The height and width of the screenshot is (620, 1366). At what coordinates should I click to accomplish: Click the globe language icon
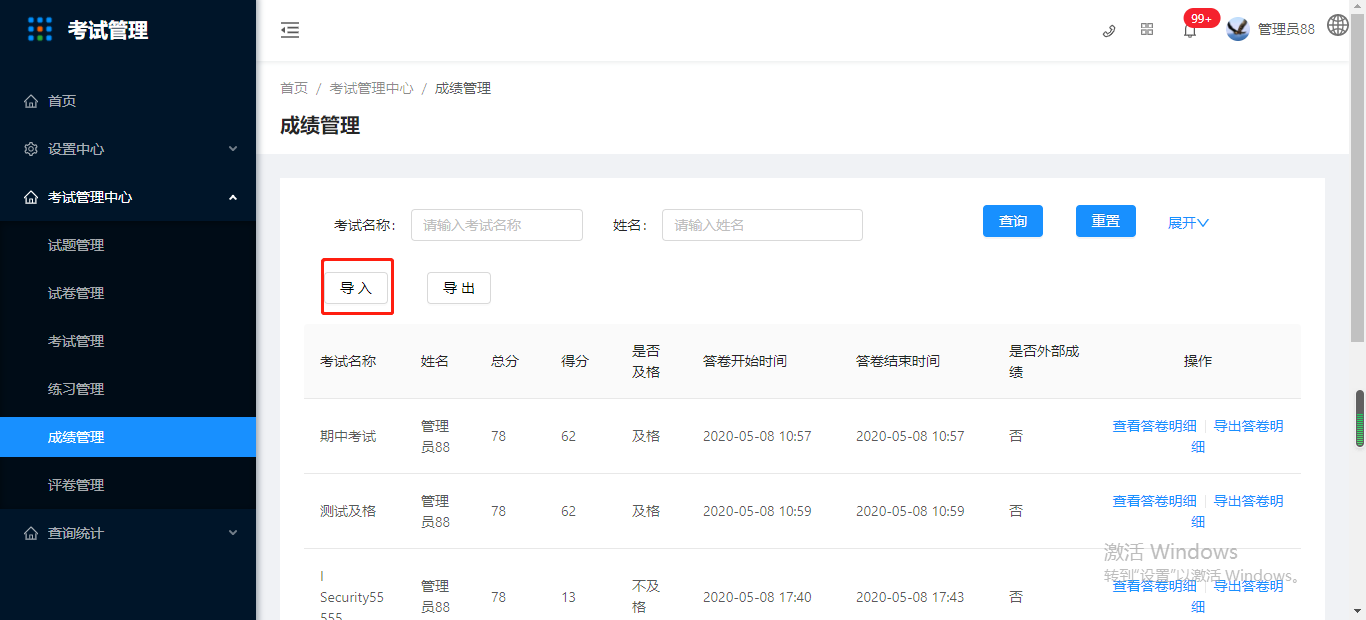(x=1338, y=25)
